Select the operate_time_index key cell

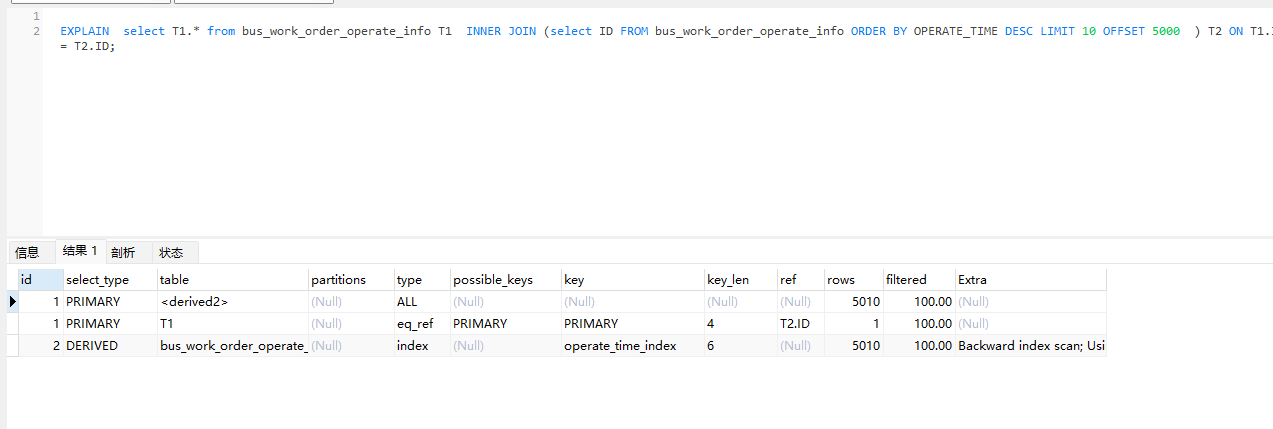(x=620, y=346)
